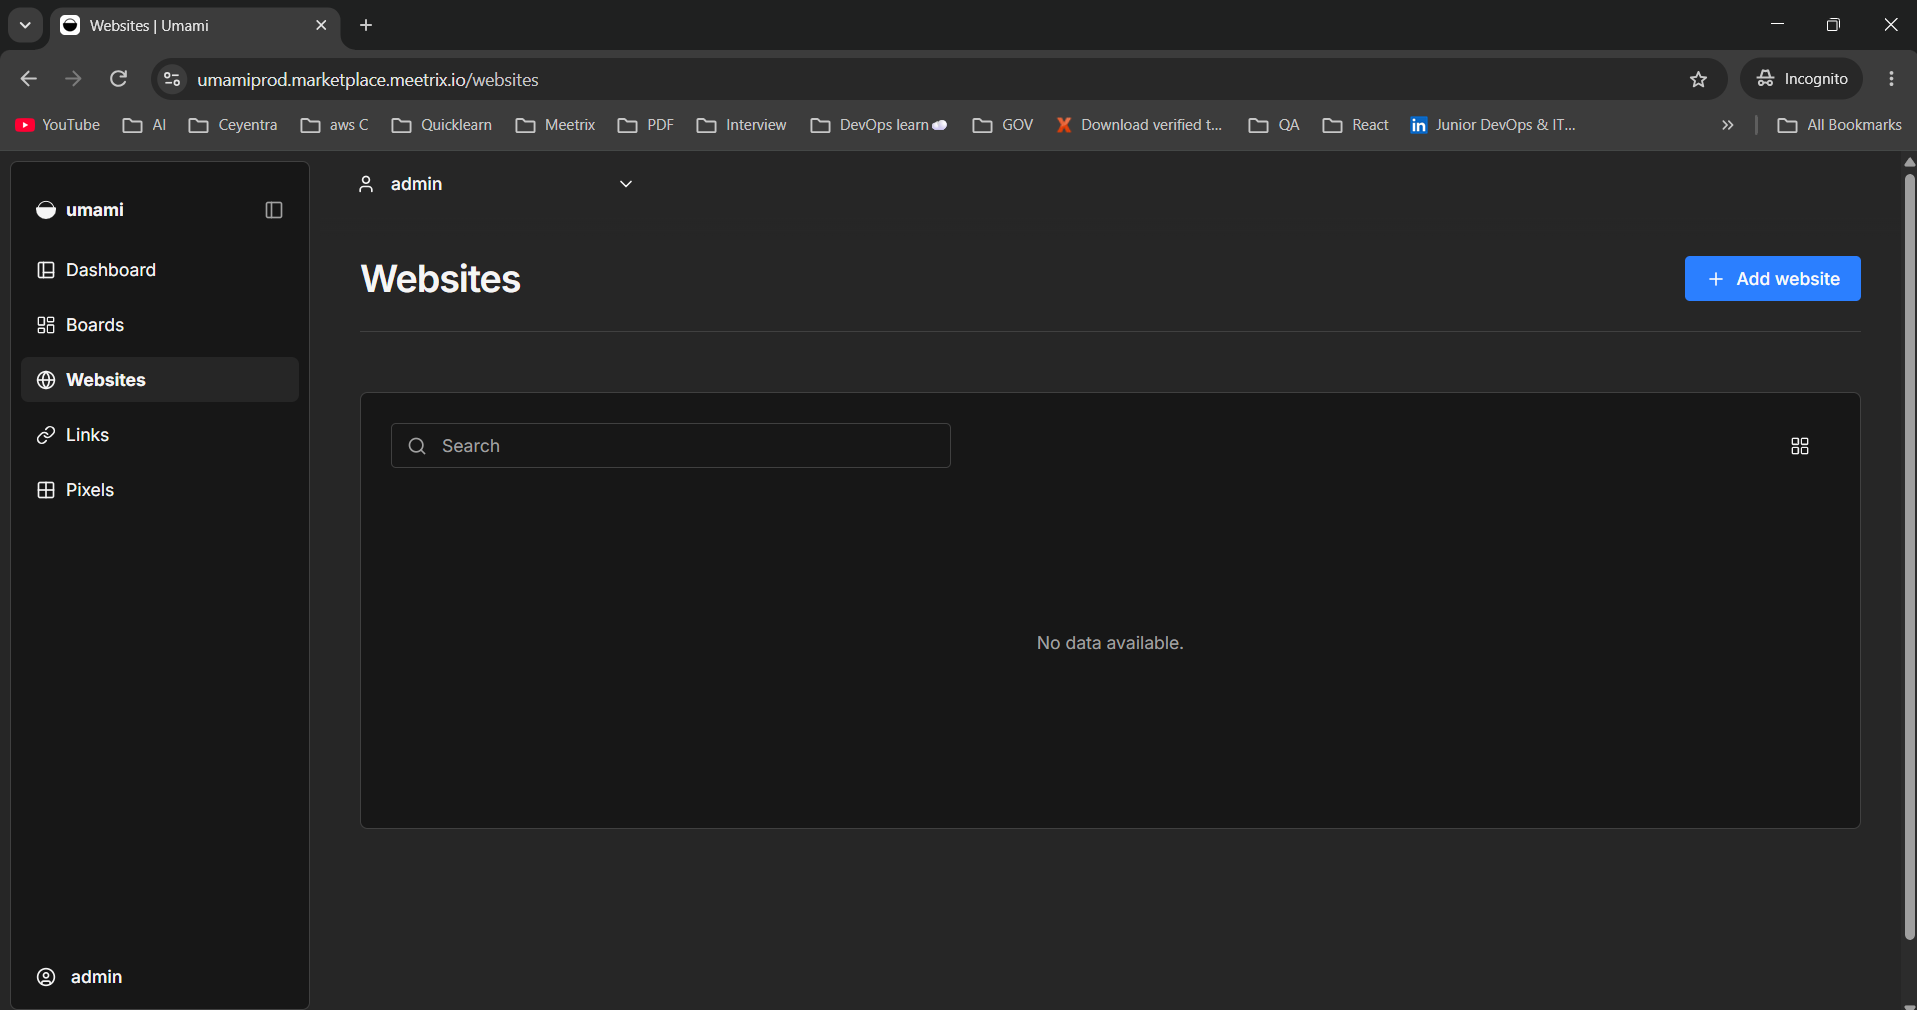The width and height of the screenshot is (1917, 1010).
Task: Click the page vertical scrollbar
Action: pyautogui.click(x=1909, y=556)
